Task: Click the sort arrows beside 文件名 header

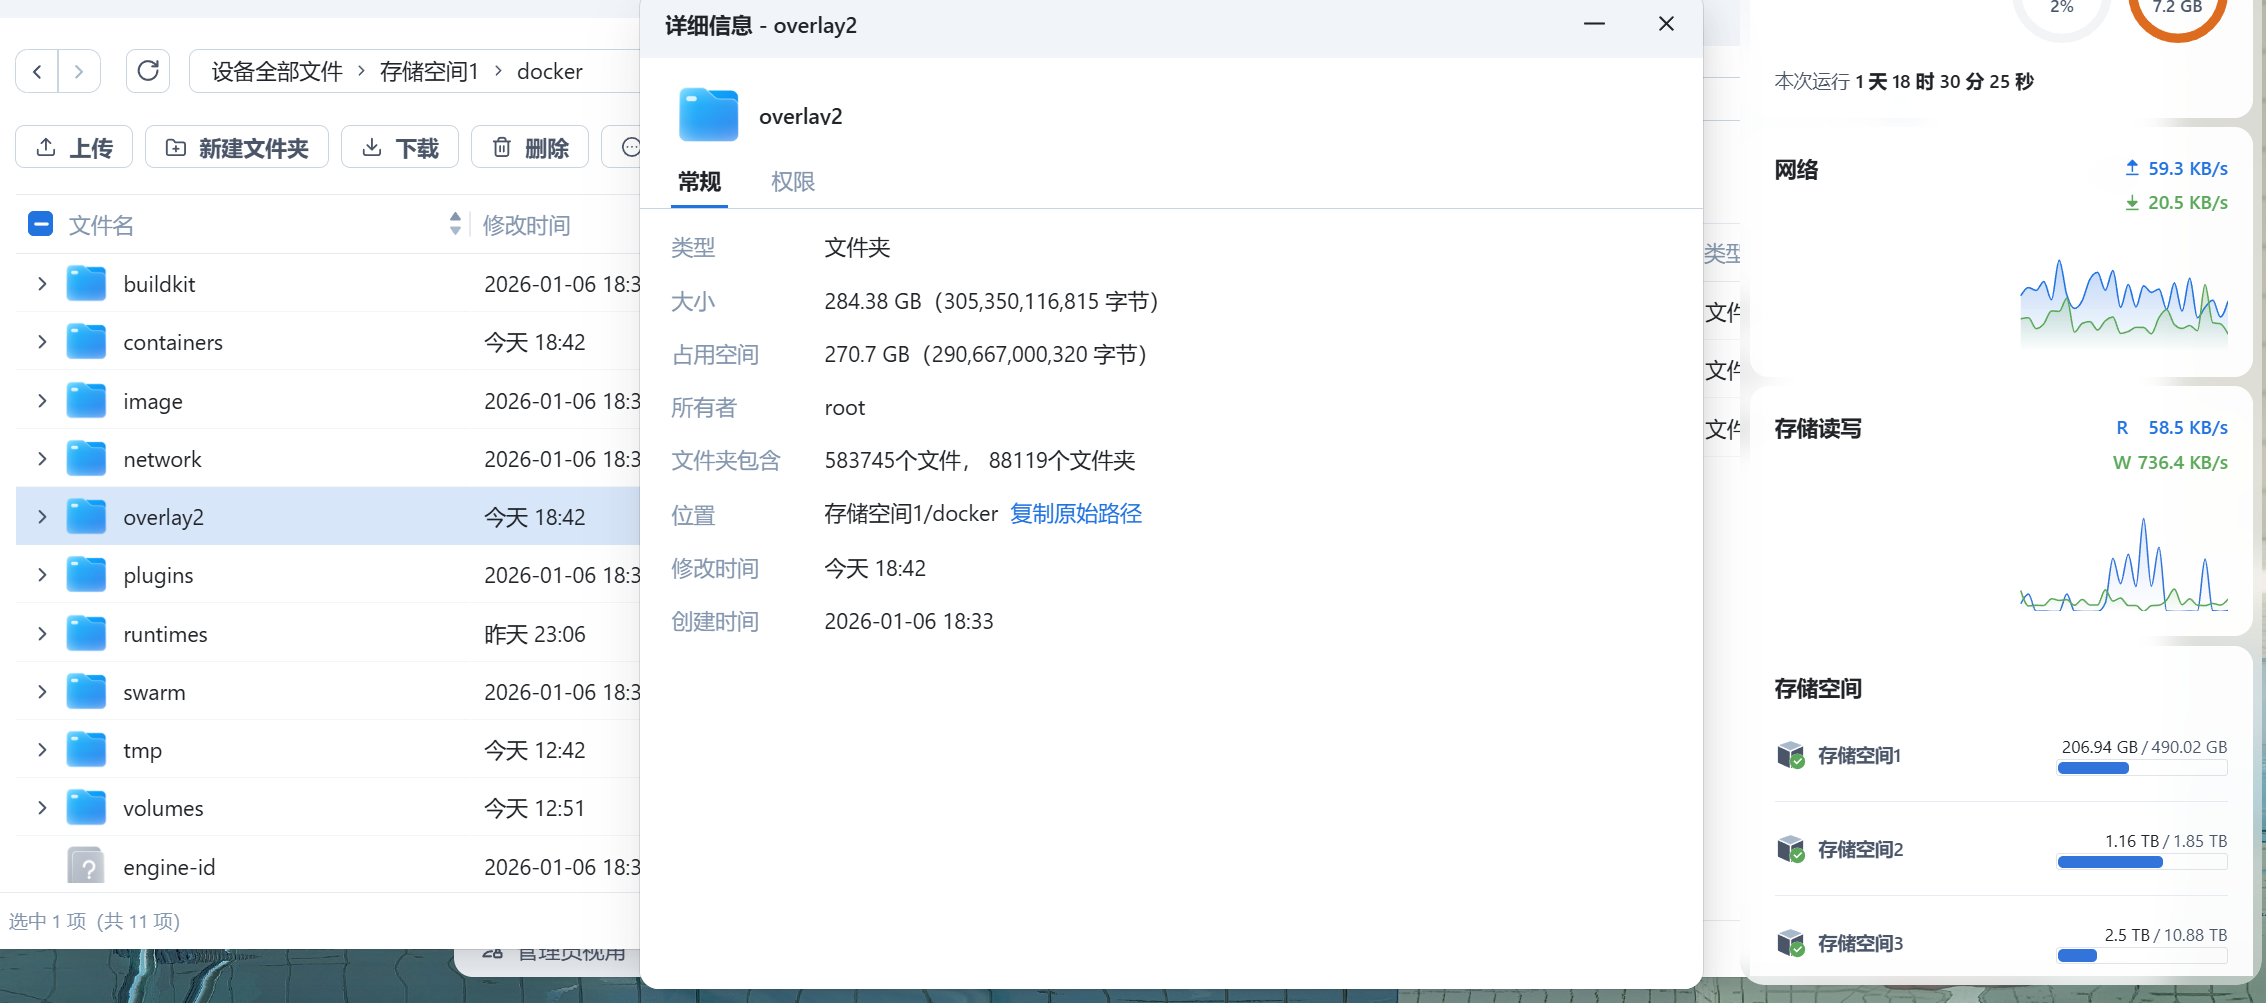Action: (455, 222)
